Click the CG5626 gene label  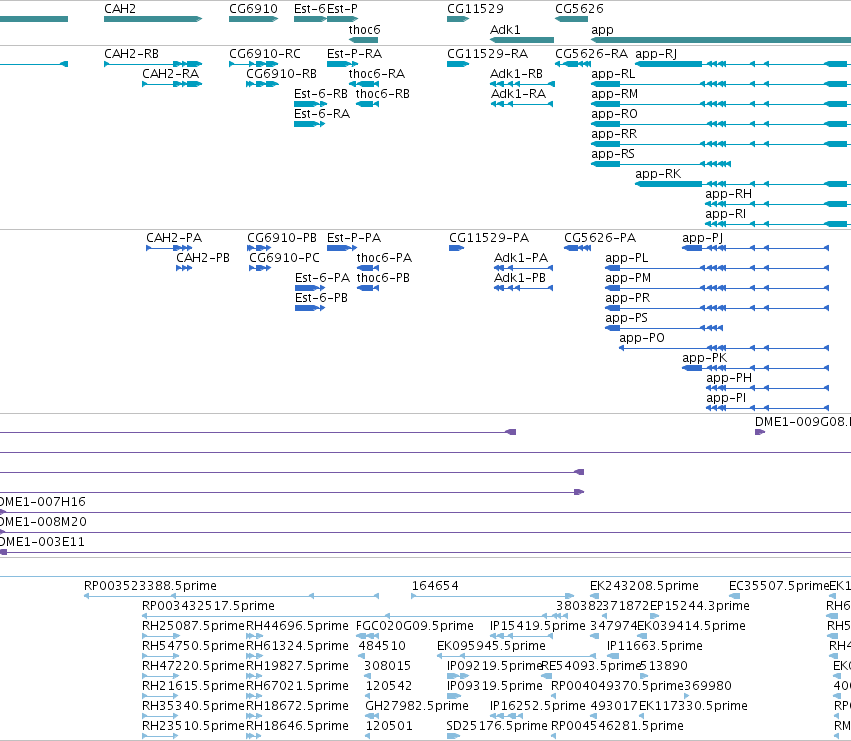(x=579, y=9)
